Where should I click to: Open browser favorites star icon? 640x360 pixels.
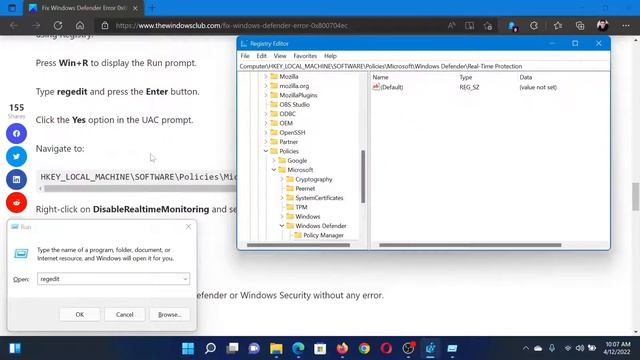(558, 25)
